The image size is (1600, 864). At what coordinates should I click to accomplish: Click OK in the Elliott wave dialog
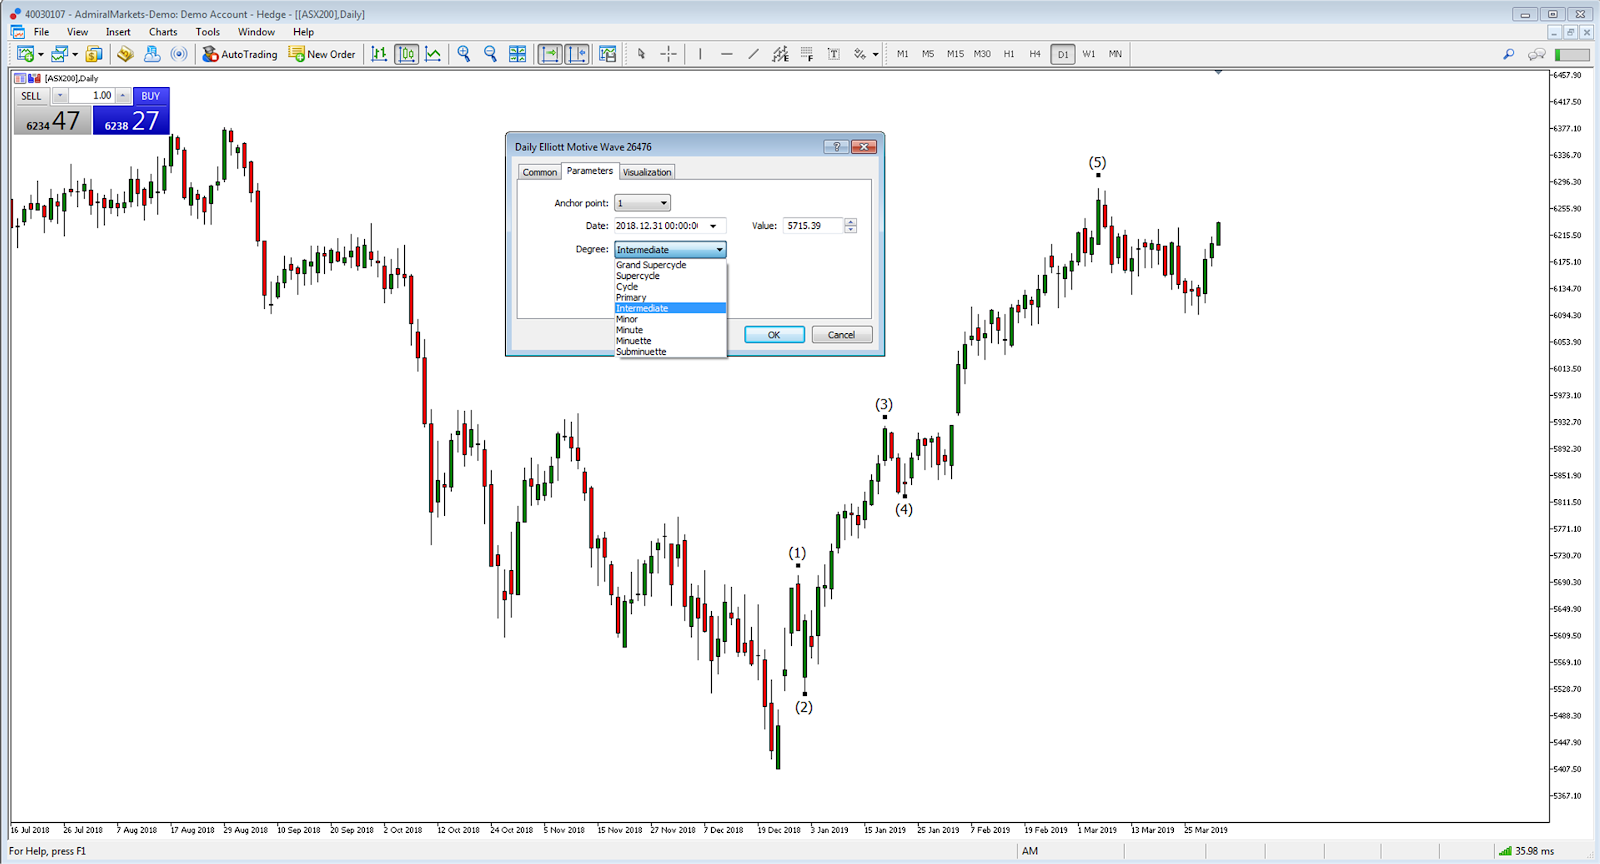point(774,335)
